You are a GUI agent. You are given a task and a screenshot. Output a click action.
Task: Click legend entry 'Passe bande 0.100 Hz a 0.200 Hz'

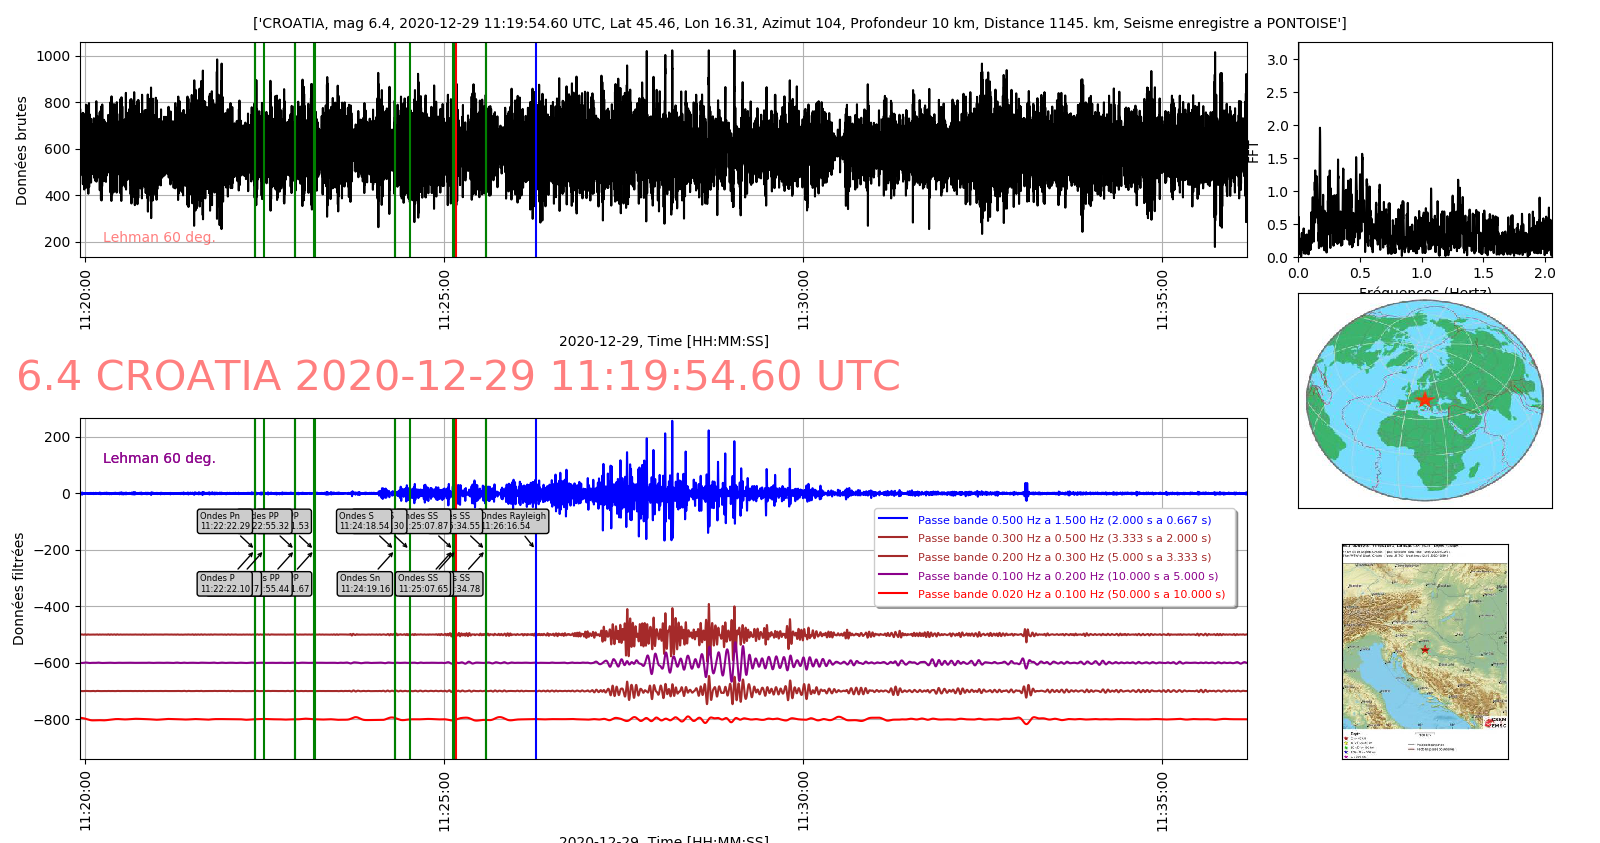pos(1067,576)
